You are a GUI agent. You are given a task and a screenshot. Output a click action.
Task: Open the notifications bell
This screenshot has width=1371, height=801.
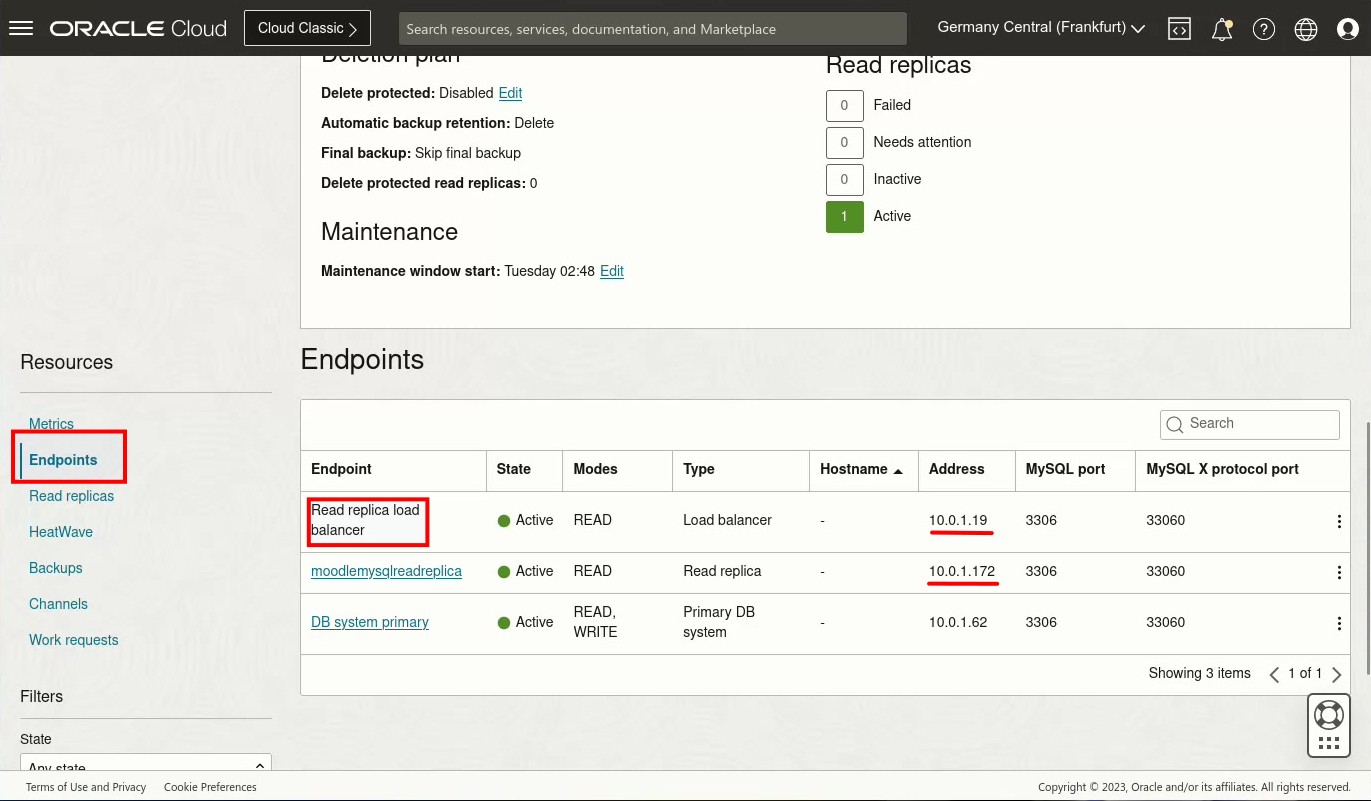[x=1221, y=29]
